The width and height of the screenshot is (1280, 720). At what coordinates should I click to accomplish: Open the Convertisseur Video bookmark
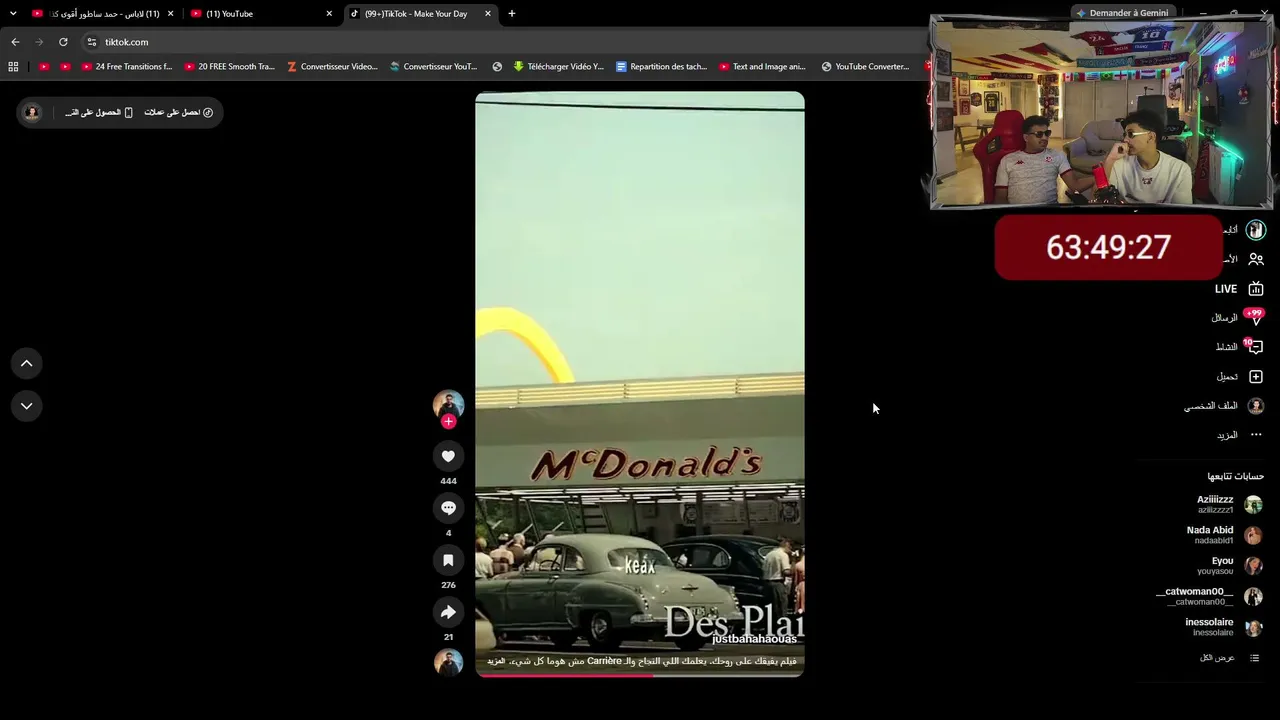click(332, 67)
